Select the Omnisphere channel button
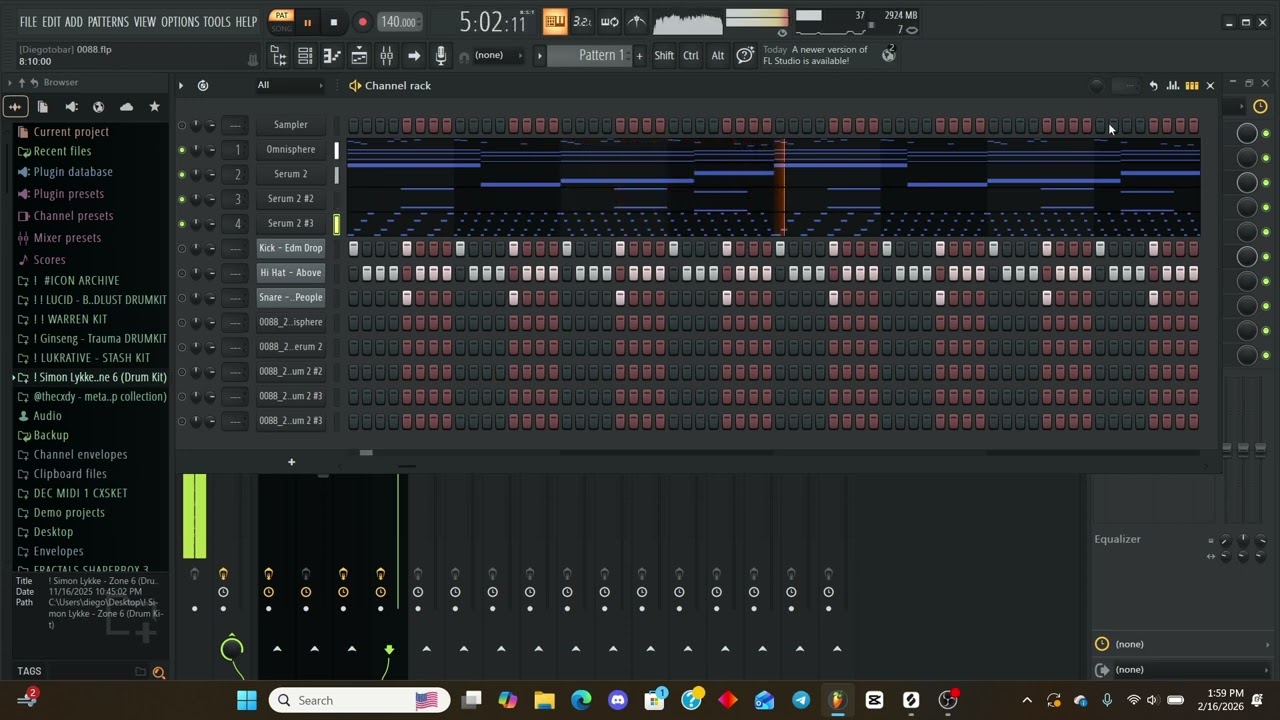The width and height of the screenshot is (1280, 720). tap(291, 150)
